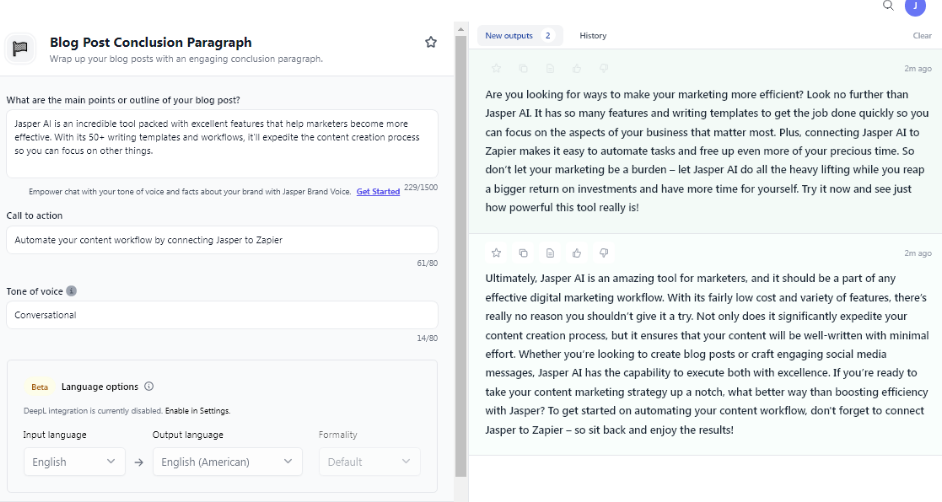The width and height of the screenshot is (942, 502).
Task: Click the Blog Post Conclusion Paragraph title
Action: point(151,42)
